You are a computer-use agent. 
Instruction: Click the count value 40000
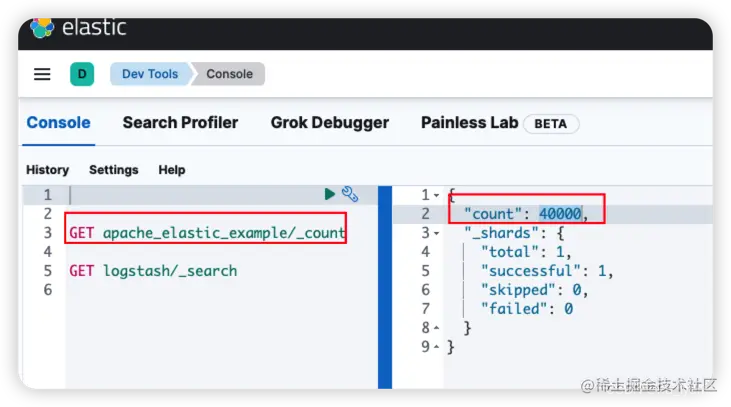[560, 214]
